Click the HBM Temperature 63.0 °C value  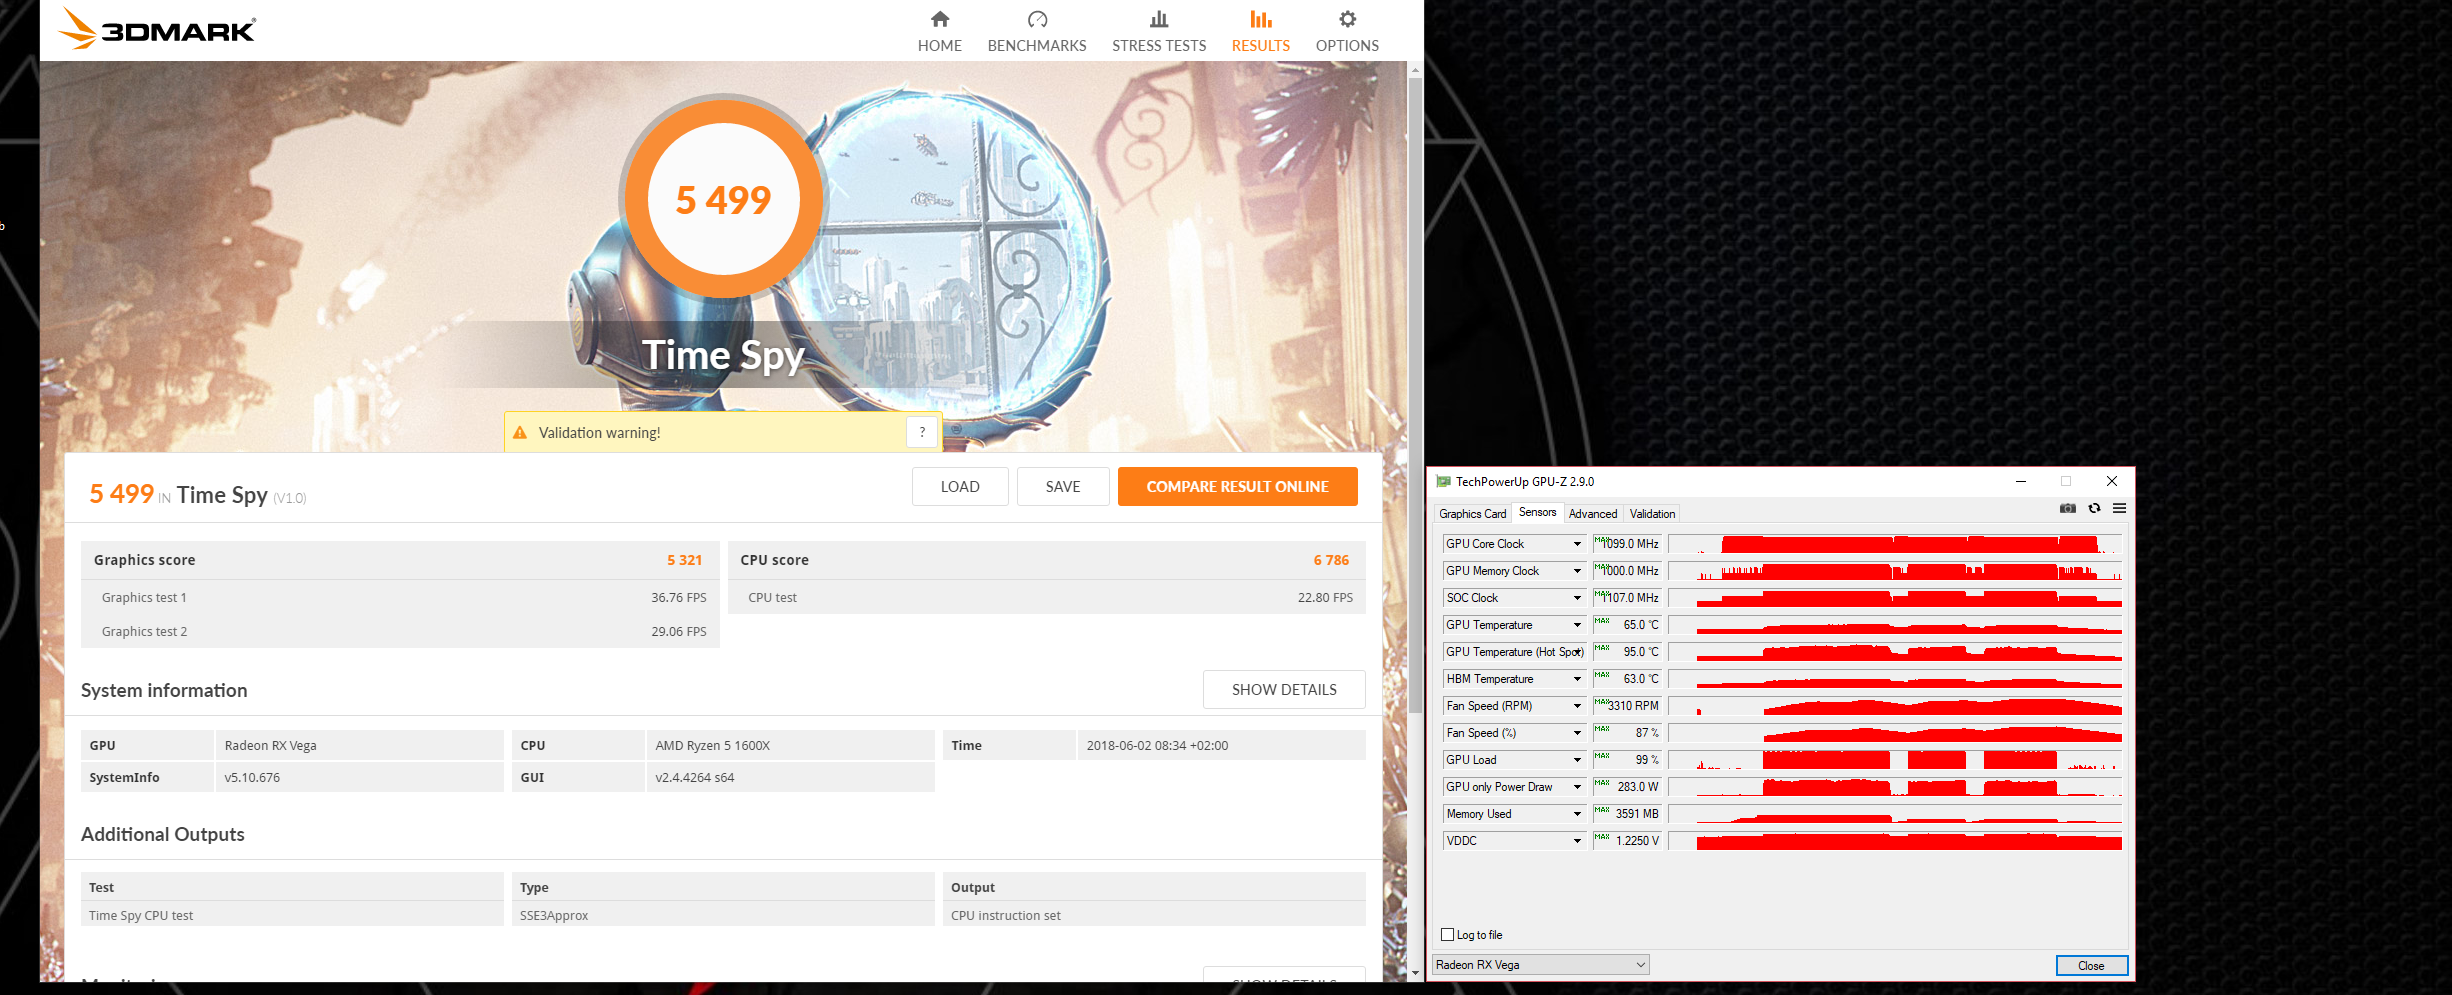tap(1627, 679)
